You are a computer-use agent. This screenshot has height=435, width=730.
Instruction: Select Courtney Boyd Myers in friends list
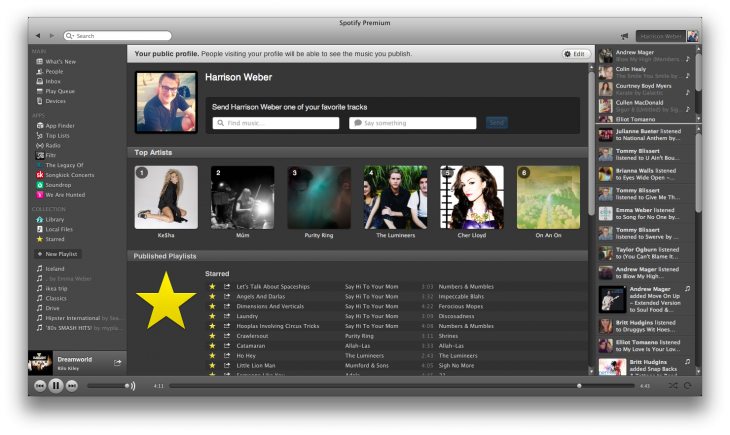pos(643,89)
